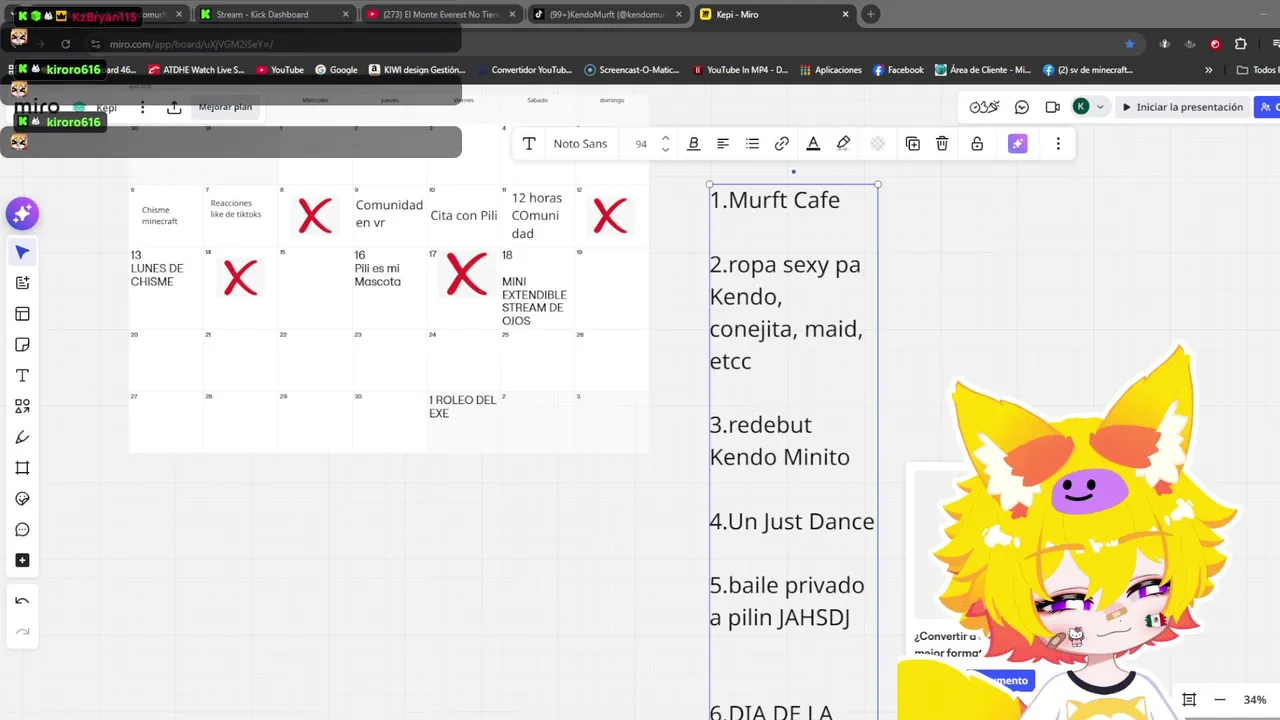Image resolution: width=1280 pixels, height=720 pixels.
Task: Insert a link on selected text
Action: [x=782, y=144]
